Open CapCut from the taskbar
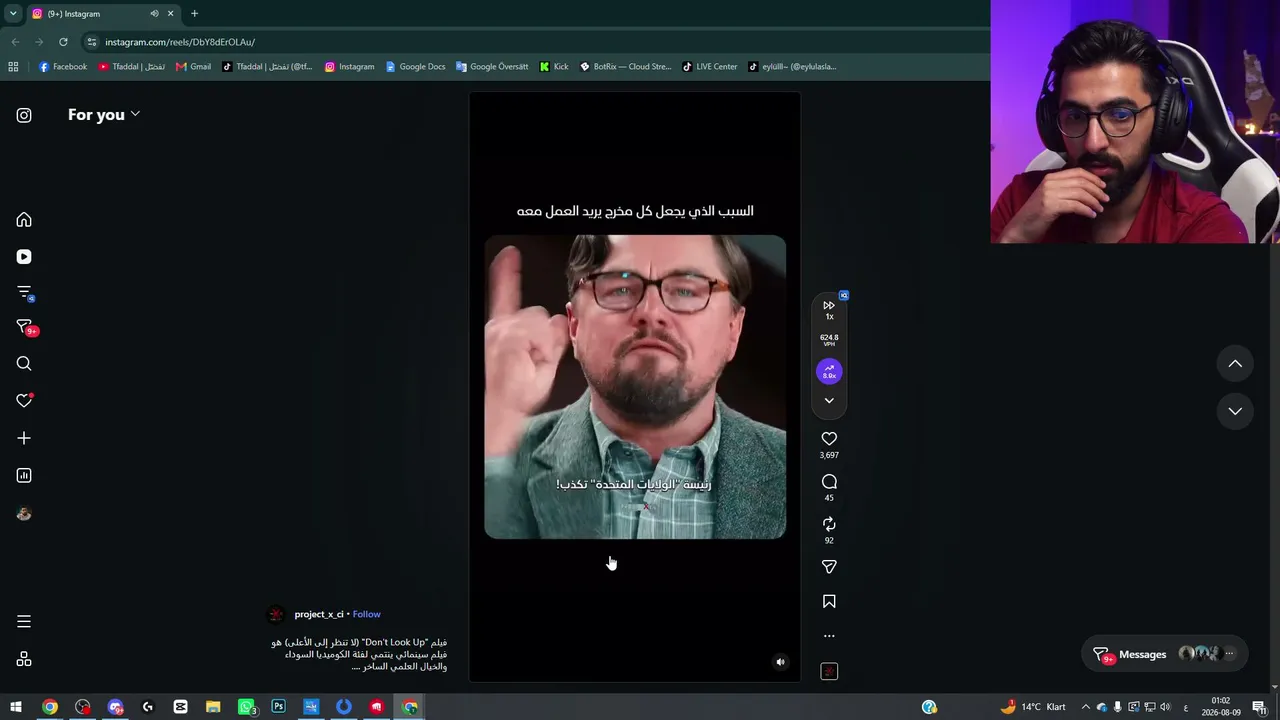 [x=180, y=707]
